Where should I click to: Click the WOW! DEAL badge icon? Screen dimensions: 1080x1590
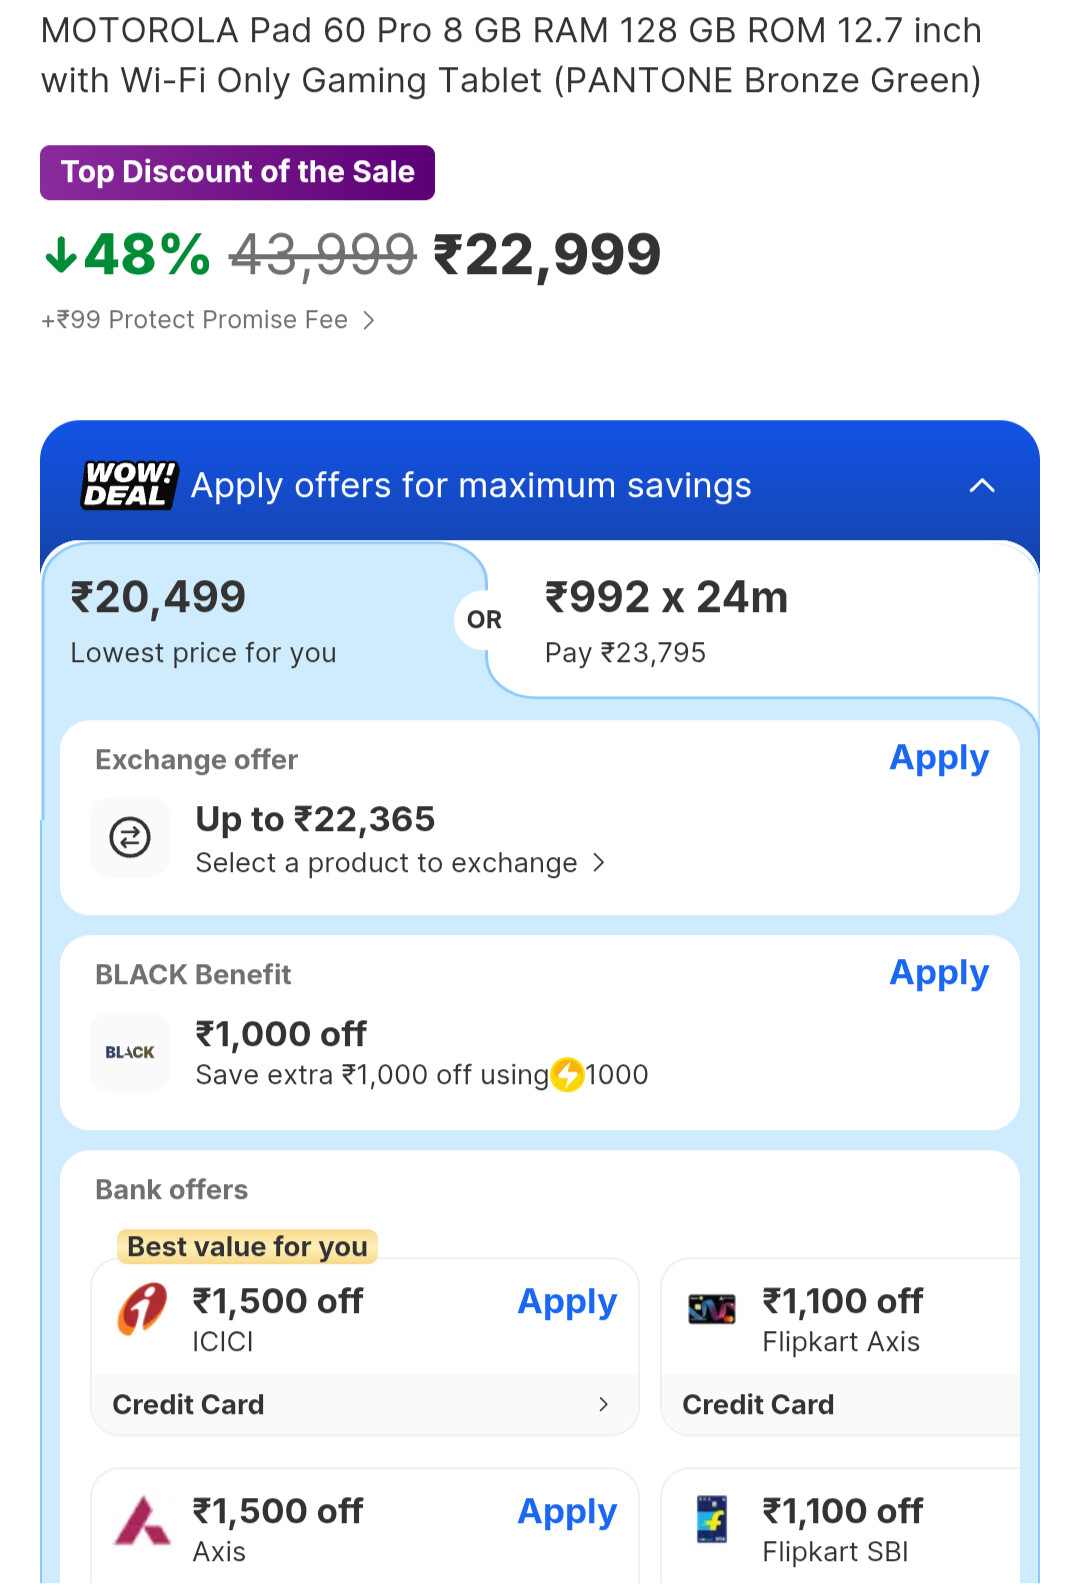[130, 485]
